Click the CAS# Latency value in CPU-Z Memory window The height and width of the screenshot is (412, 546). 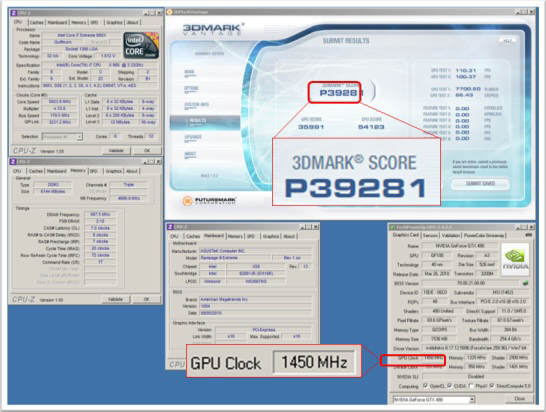tap(100, 228)
